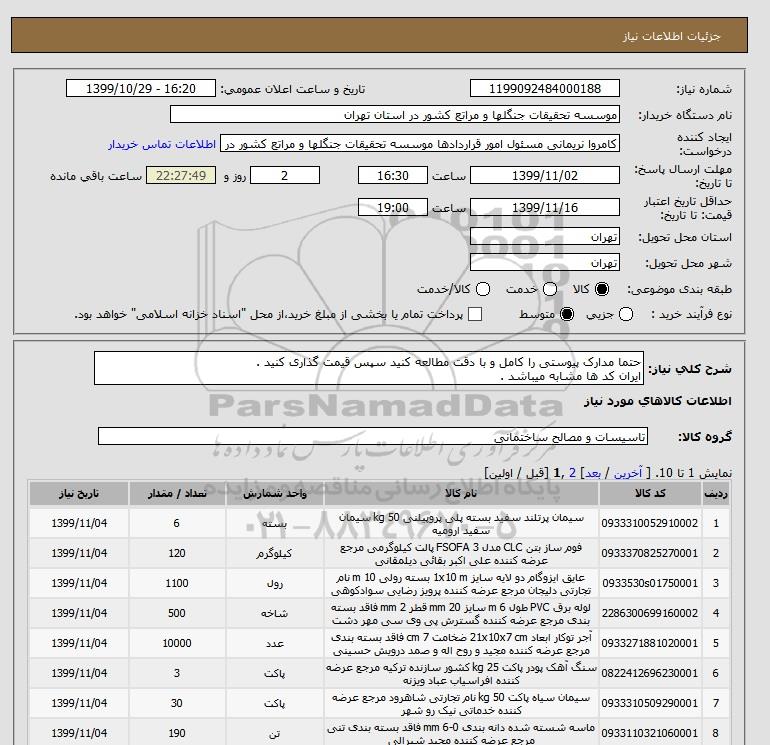Select item code 0933110321060001
This screenshot has height=745, width=770.
tap(650, 733)
